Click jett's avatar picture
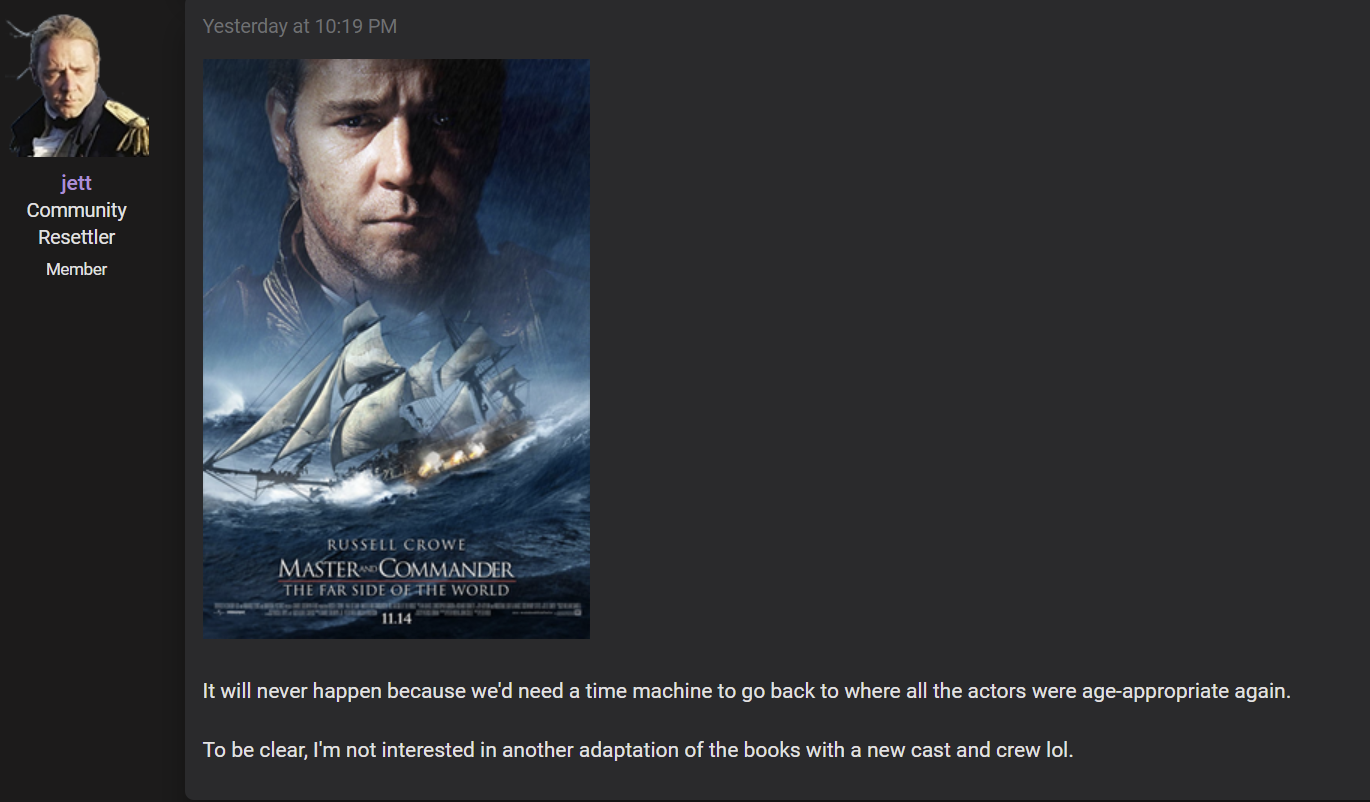This screenshot has width=1370, height=802. pos(78,85)
